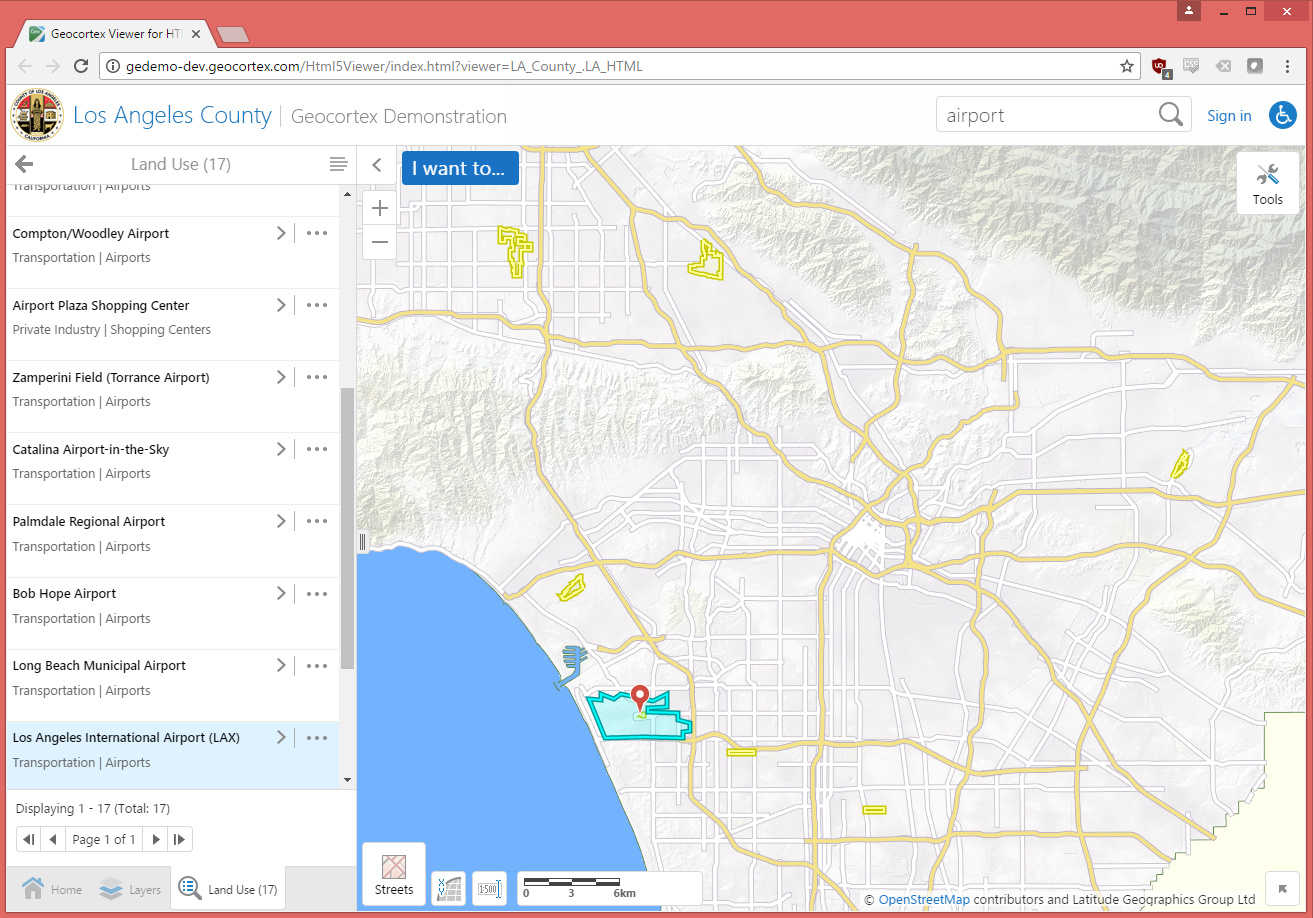The image size is (1313, 918).
Task: Click the side panel resize handle
Action: click(362, 542)
